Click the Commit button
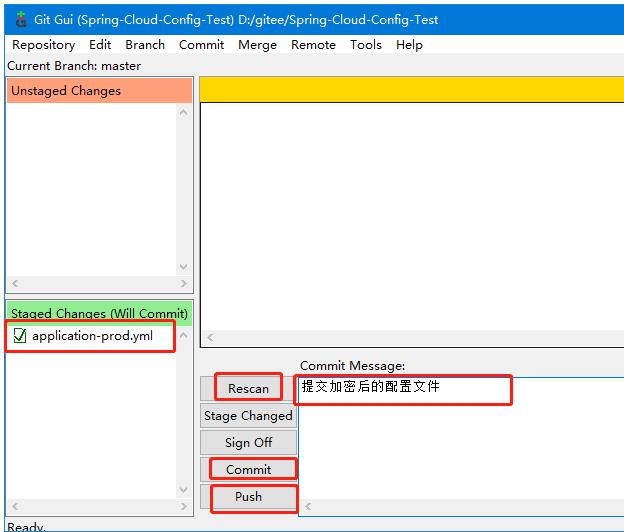 [x=248, y=469]
